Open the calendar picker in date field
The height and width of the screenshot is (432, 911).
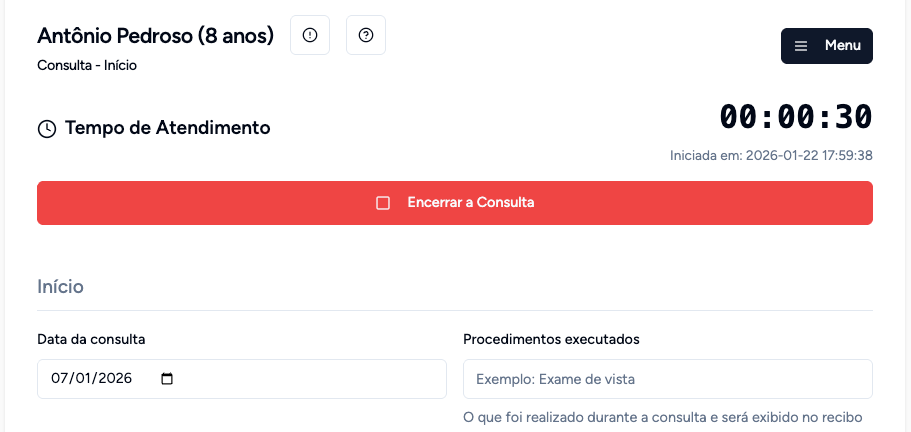tap(167, 379)
